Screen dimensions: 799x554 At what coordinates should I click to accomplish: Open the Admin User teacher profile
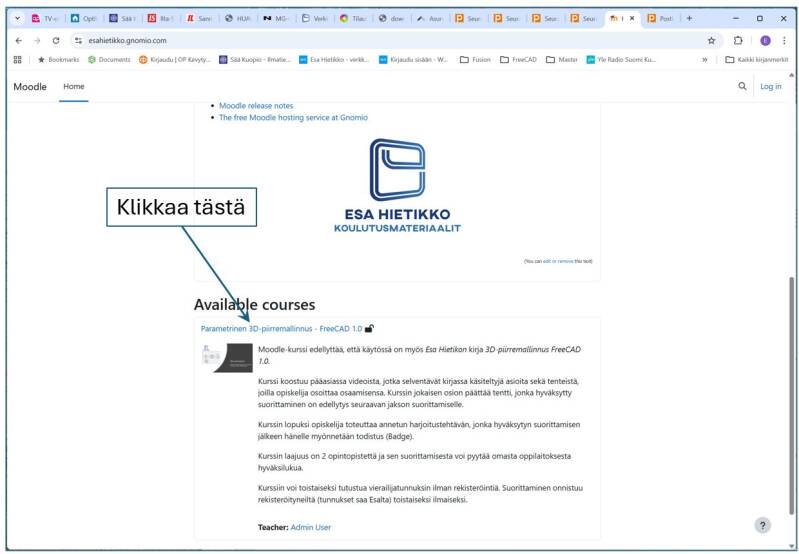tap(310, 527)
